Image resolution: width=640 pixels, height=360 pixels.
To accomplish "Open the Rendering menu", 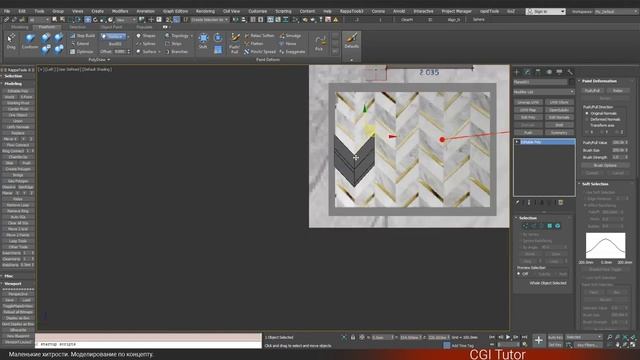I will click(x=205, y=11).
